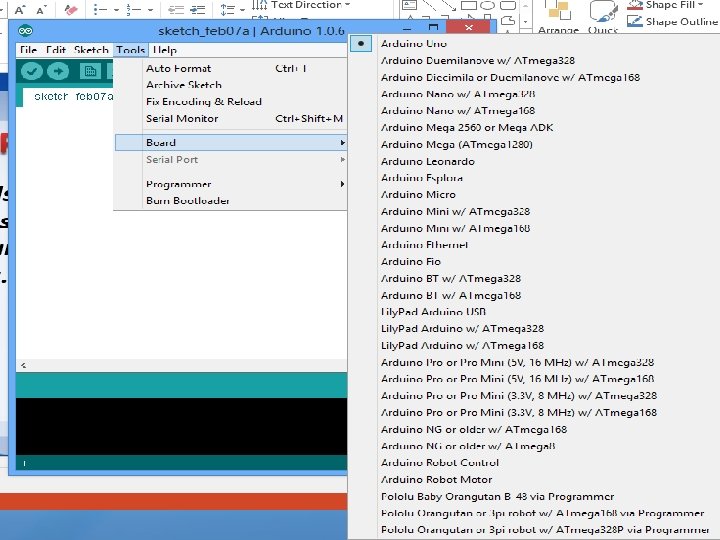Image resolution: width=720 pixels, height=540 pixels.
Task: Select Arduino Esplora board
Action: pyautogui.click(x=422, y=178)
